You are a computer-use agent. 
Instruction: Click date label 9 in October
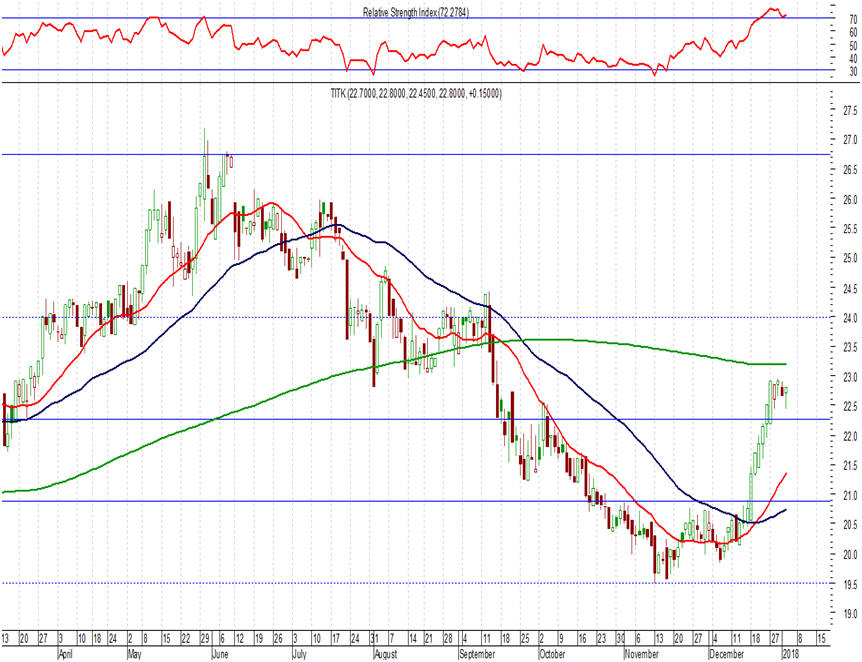point(561,639)
